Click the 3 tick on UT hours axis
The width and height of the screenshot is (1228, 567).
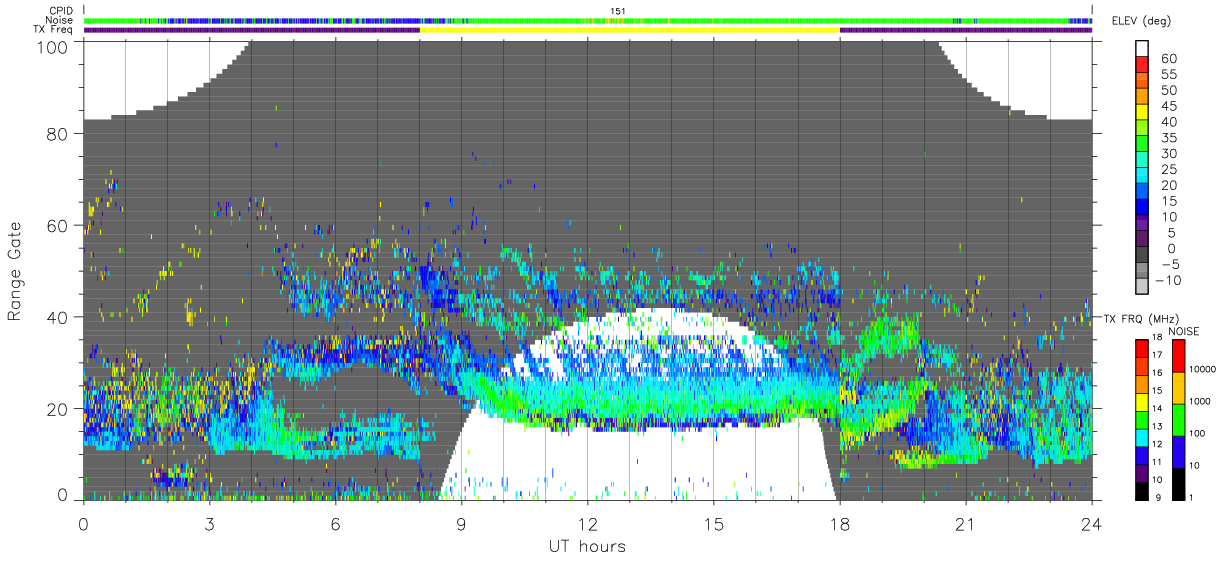[210, 523]
